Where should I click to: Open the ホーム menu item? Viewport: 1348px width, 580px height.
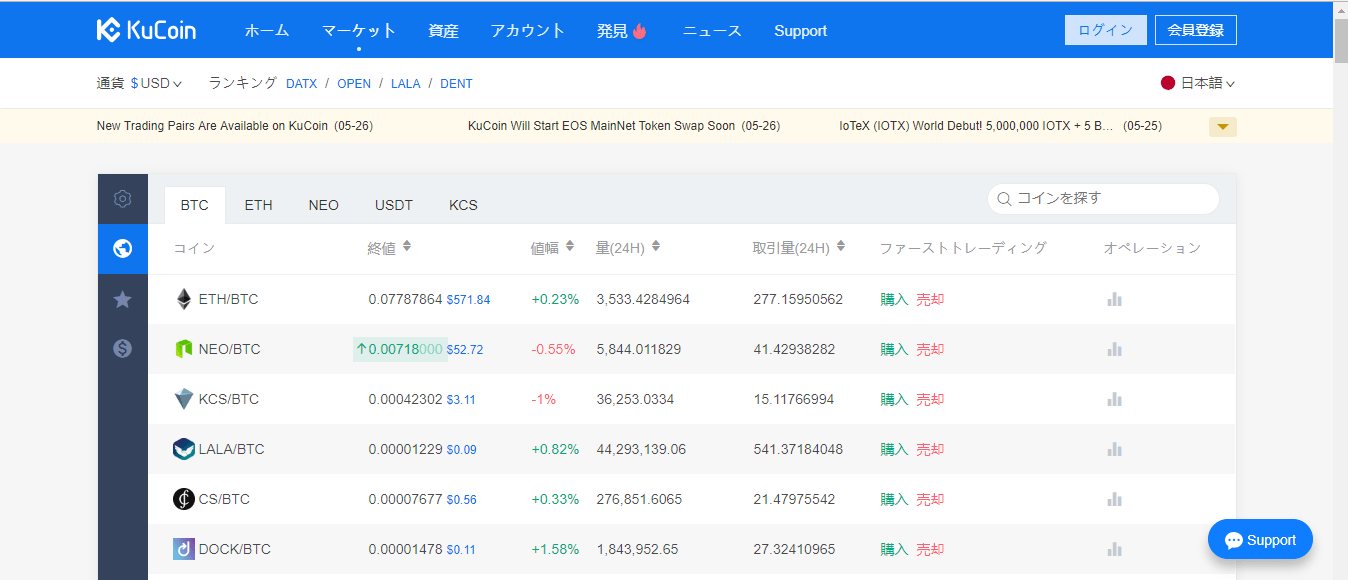coord(267,31)
